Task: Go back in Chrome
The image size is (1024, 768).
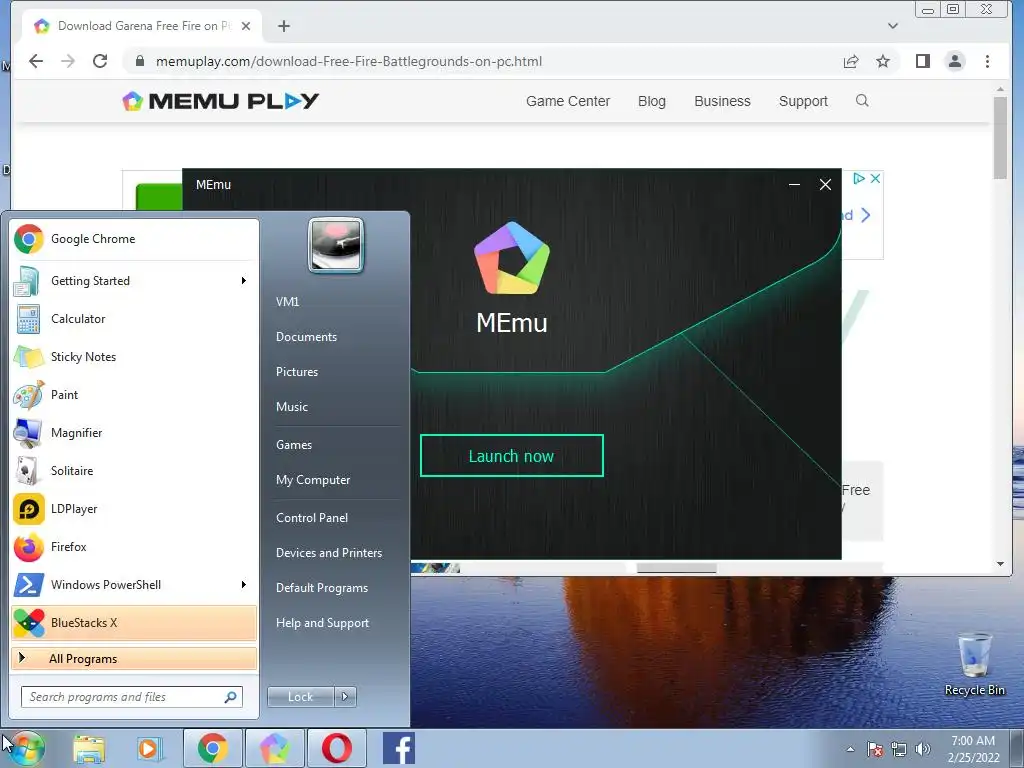Action: [x=36, y=61]
